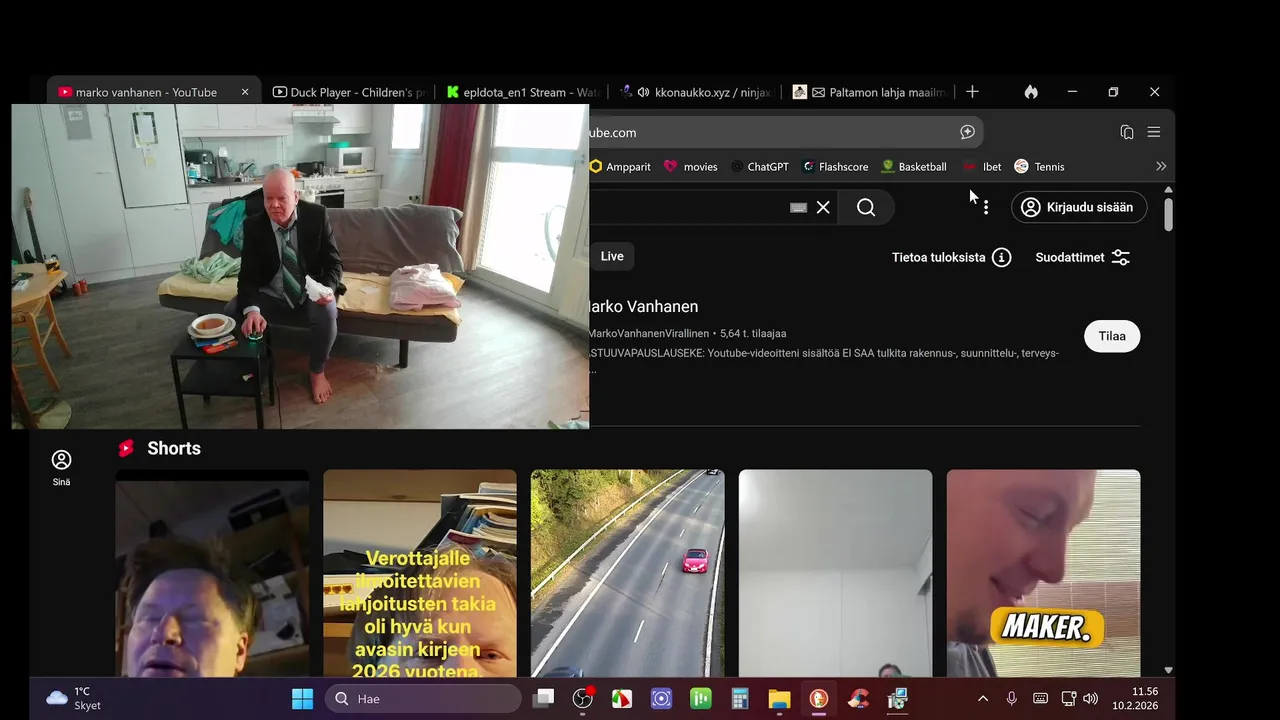This screenshot has width=1280, height=720.
Task: Clear the YouTube search text with the X
Action: pos(823,207)
